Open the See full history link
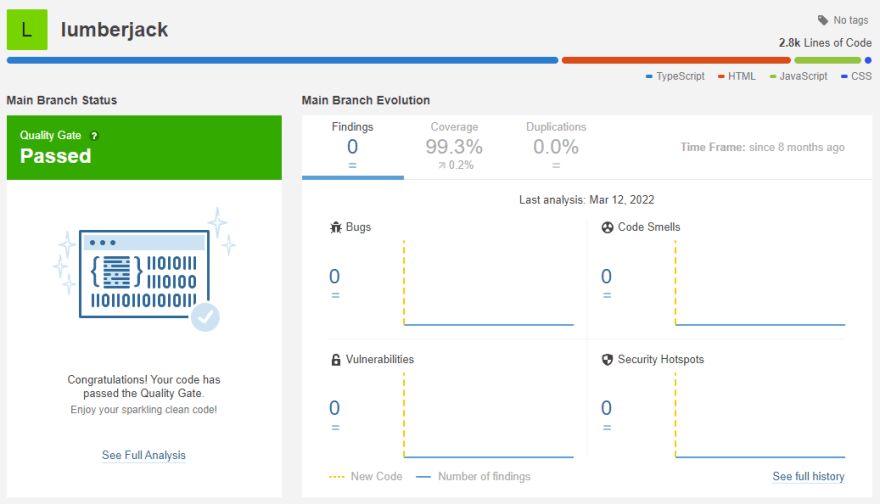 (x=808, y=476)
